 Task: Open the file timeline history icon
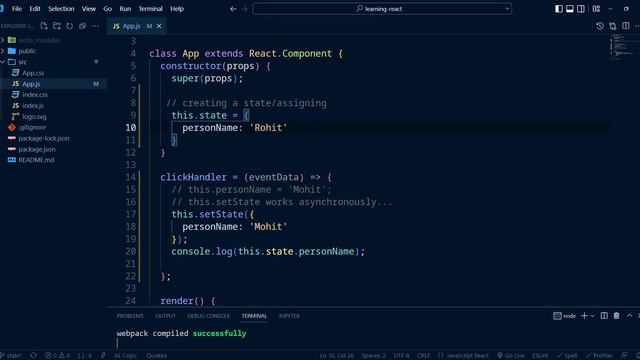pyautogui.click(x=600, y=26)
